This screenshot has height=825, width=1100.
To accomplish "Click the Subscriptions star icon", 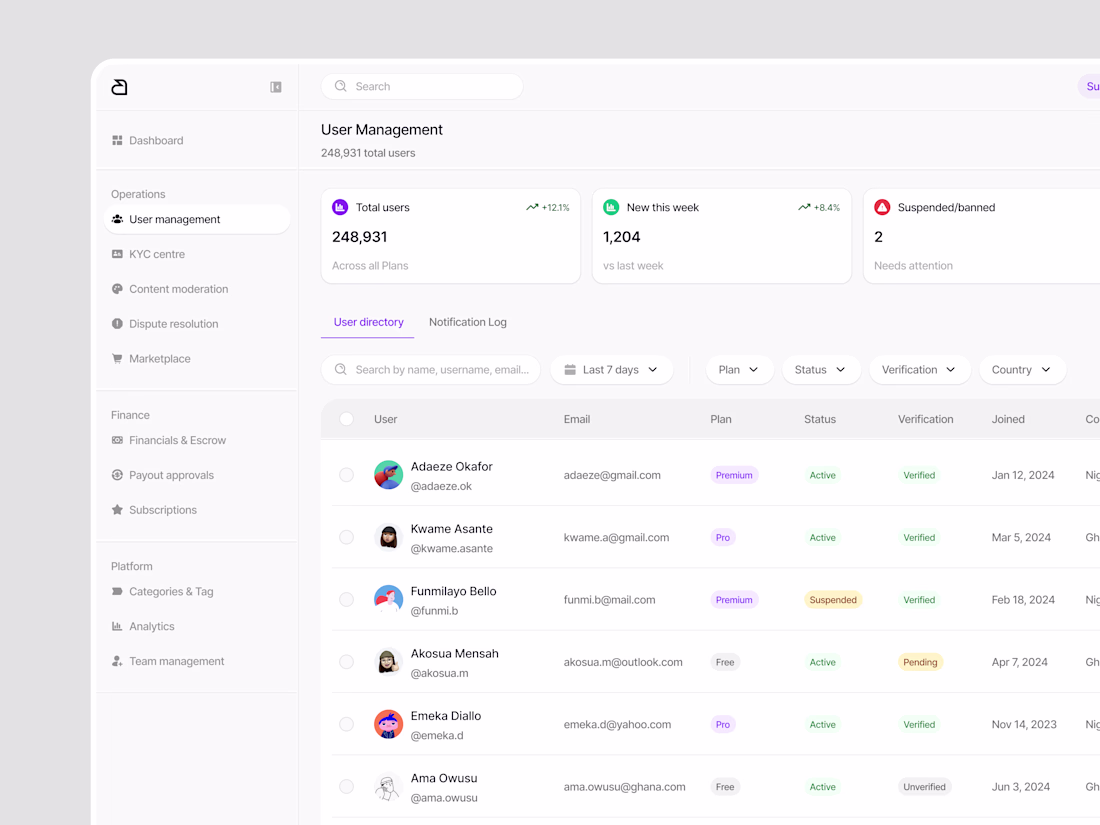I will pyautogui.click(x=117, y=510).
